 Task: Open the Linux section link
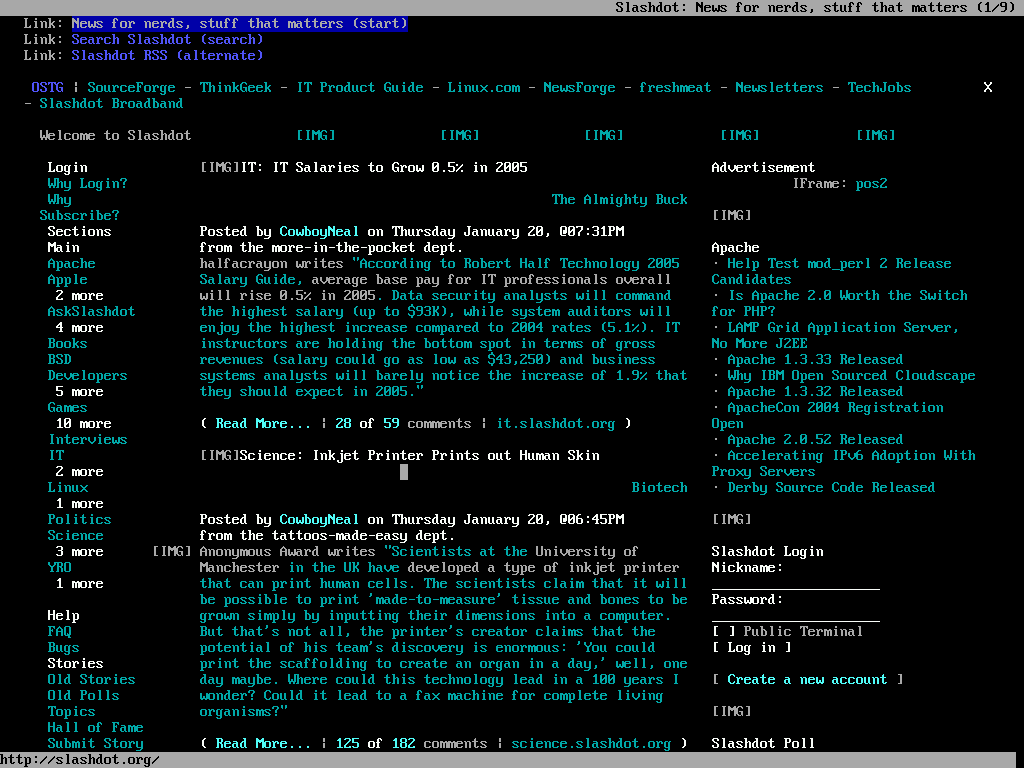click(67, 488)
